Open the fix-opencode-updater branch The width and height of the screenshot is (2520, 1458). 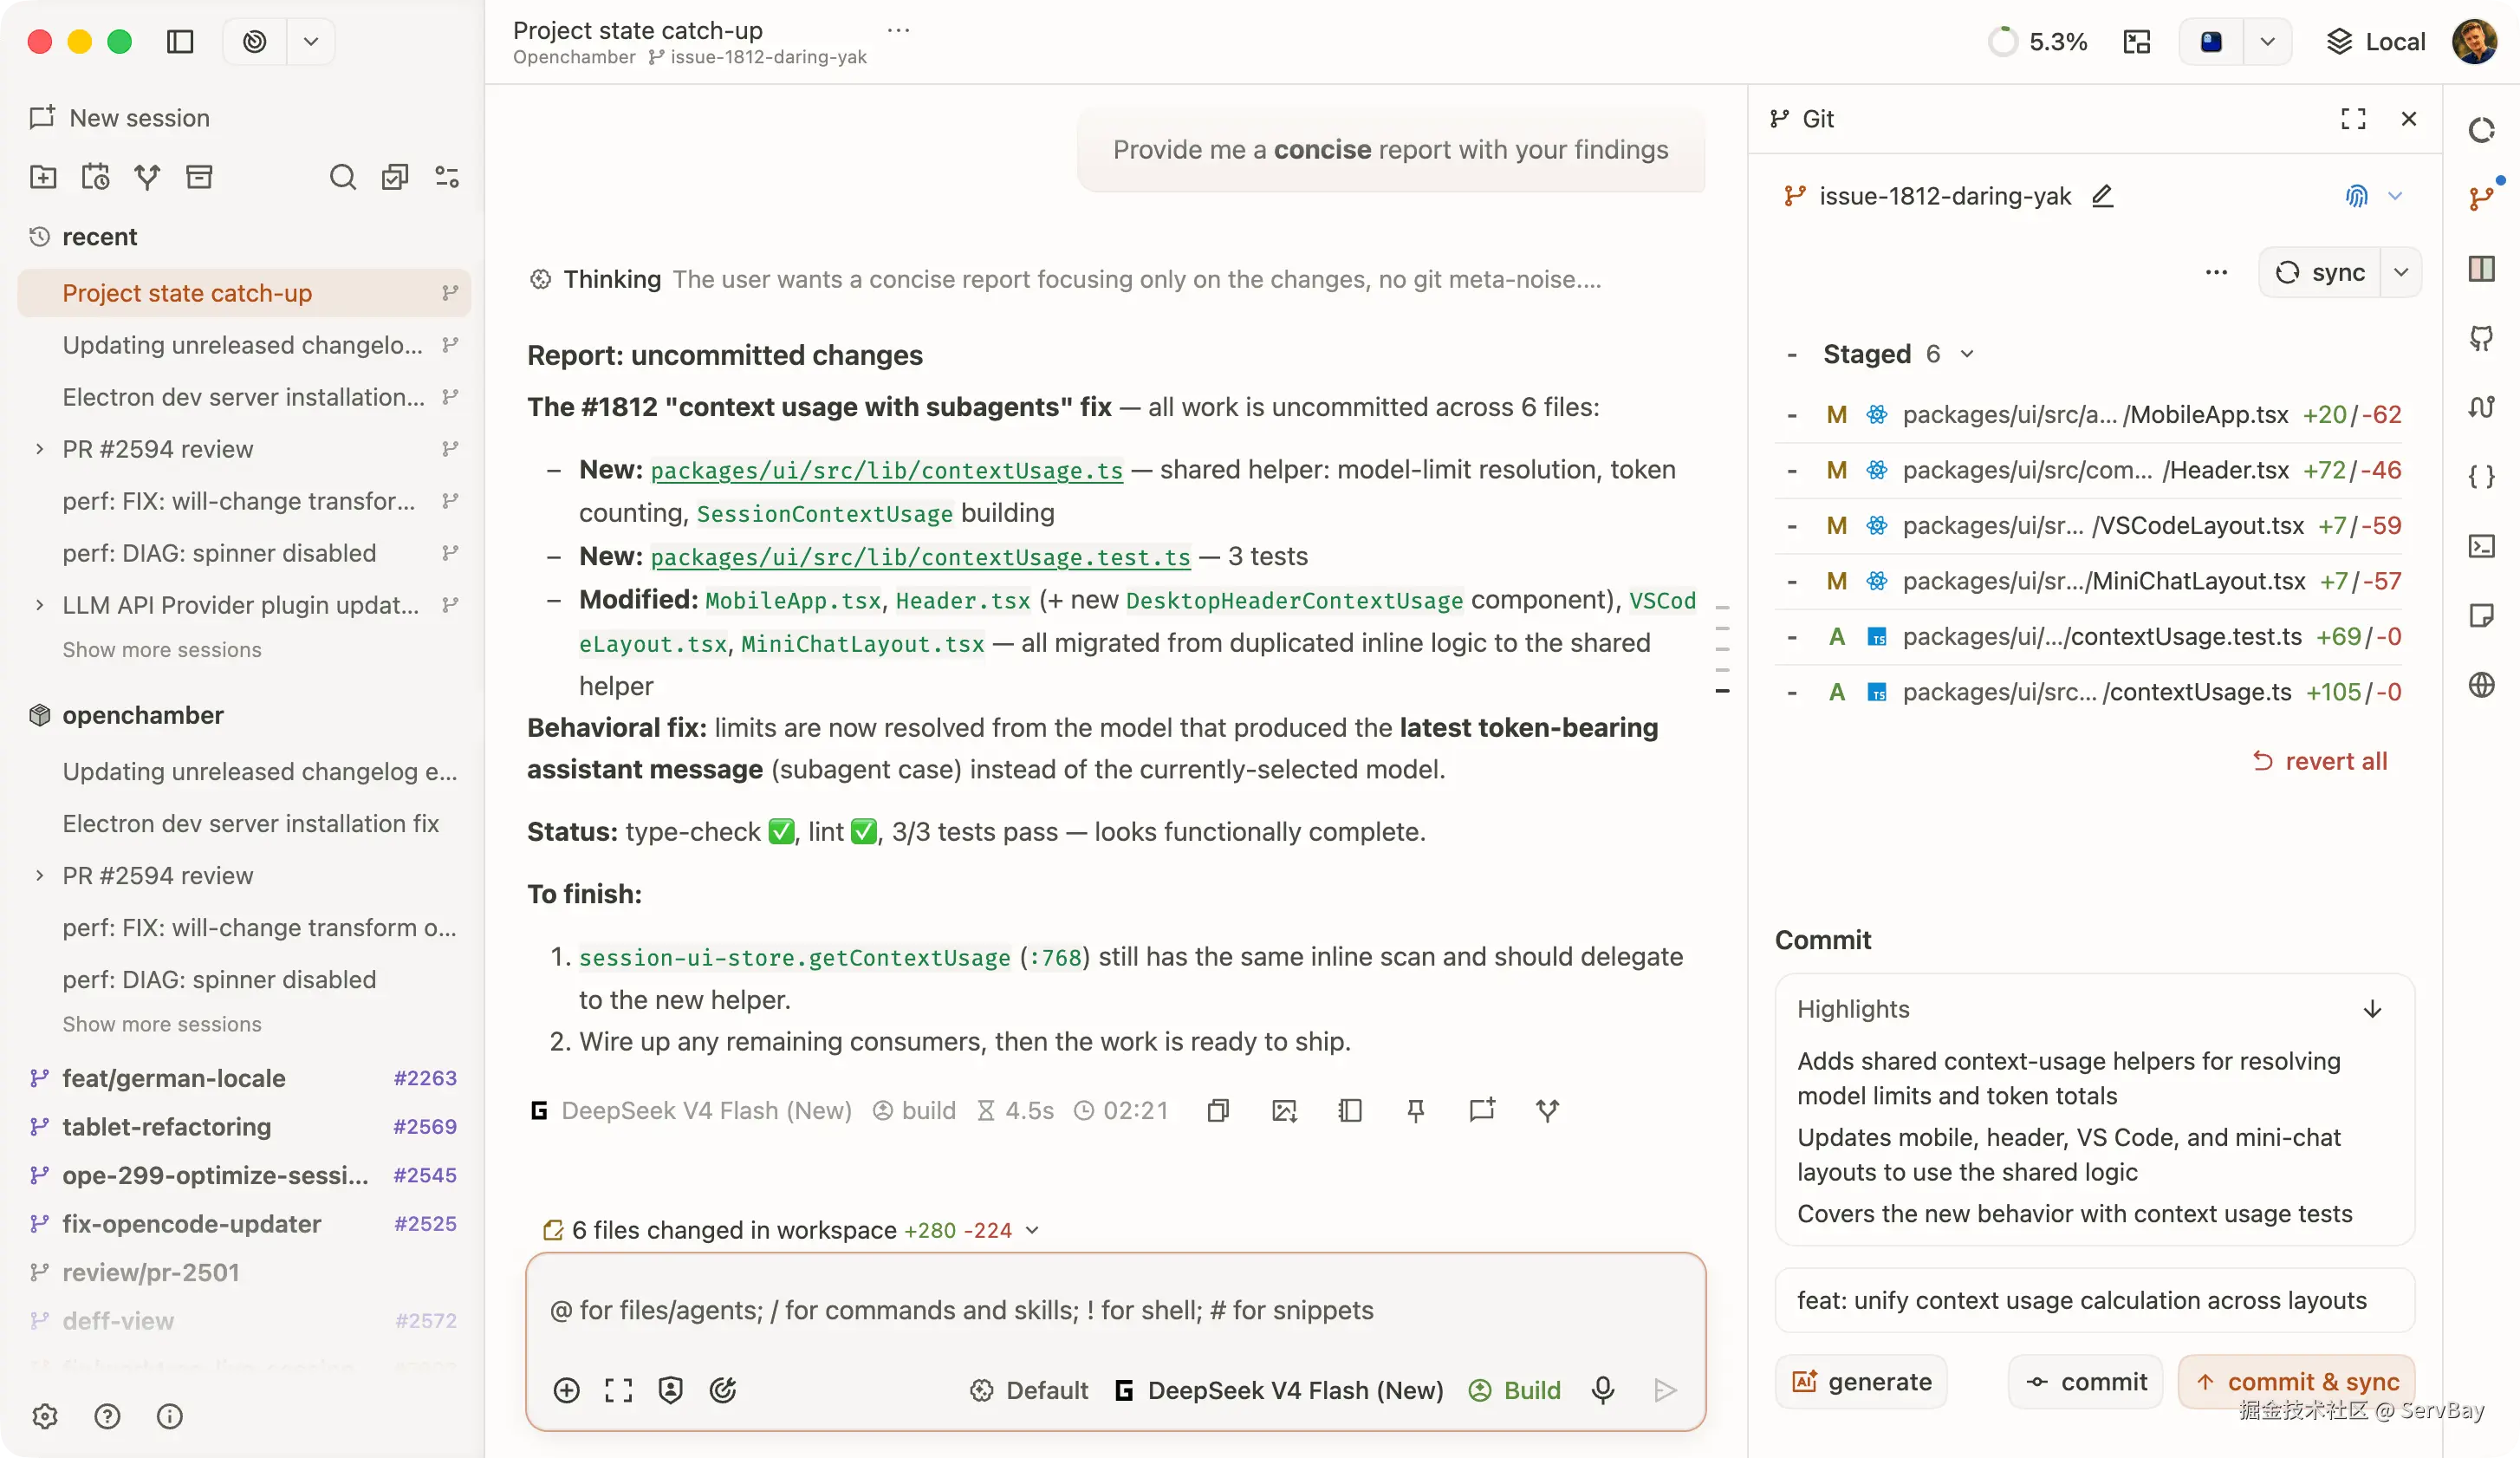244,1224
